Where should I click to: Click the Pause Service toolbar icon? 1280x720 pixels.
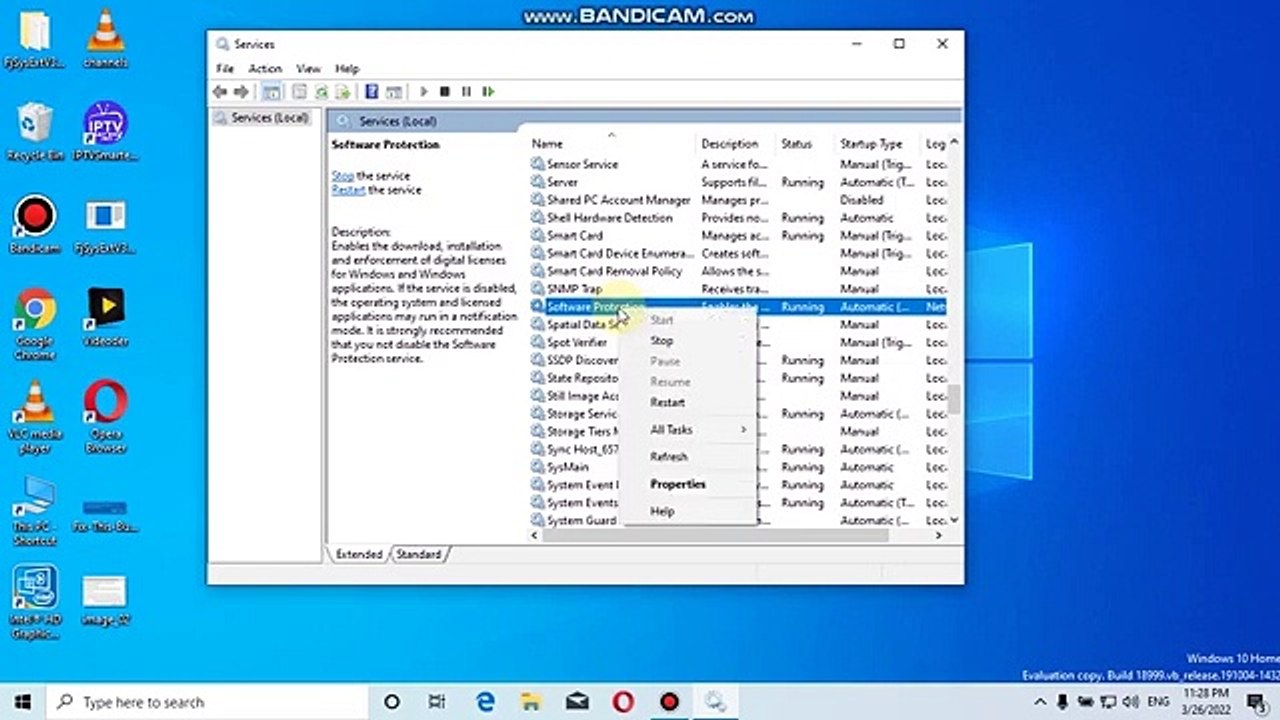tap(466, 91)
